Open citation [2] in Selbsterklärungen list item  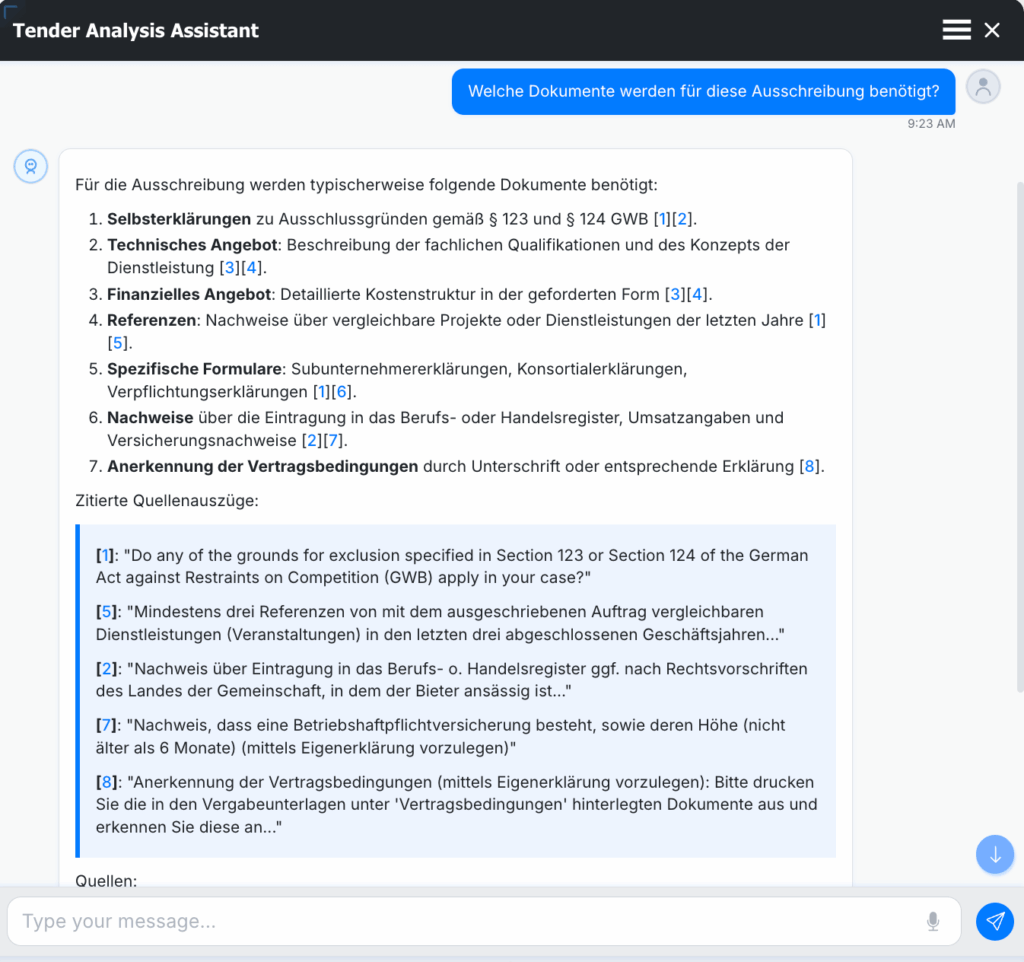pos(684,219)
